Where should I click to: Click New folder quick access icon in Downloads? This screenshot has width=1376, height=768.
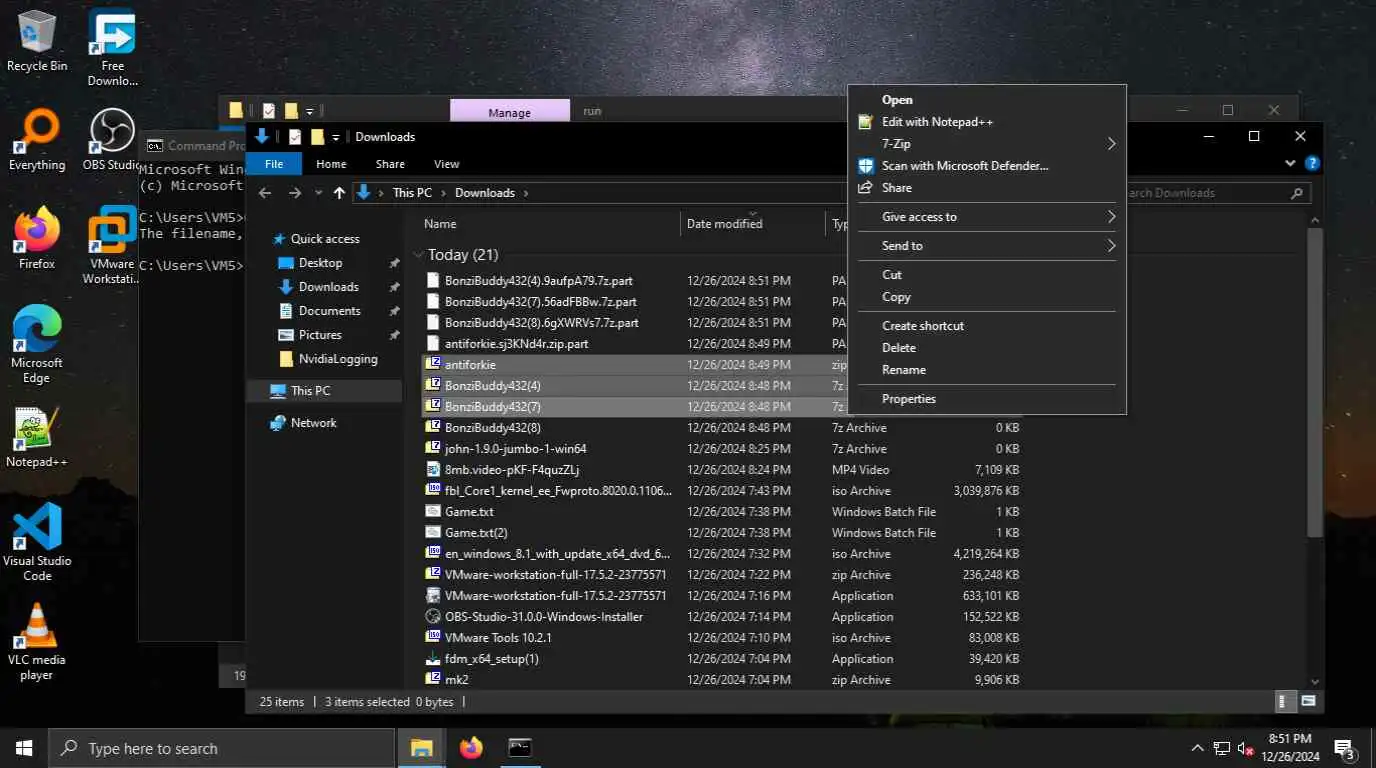317,137
